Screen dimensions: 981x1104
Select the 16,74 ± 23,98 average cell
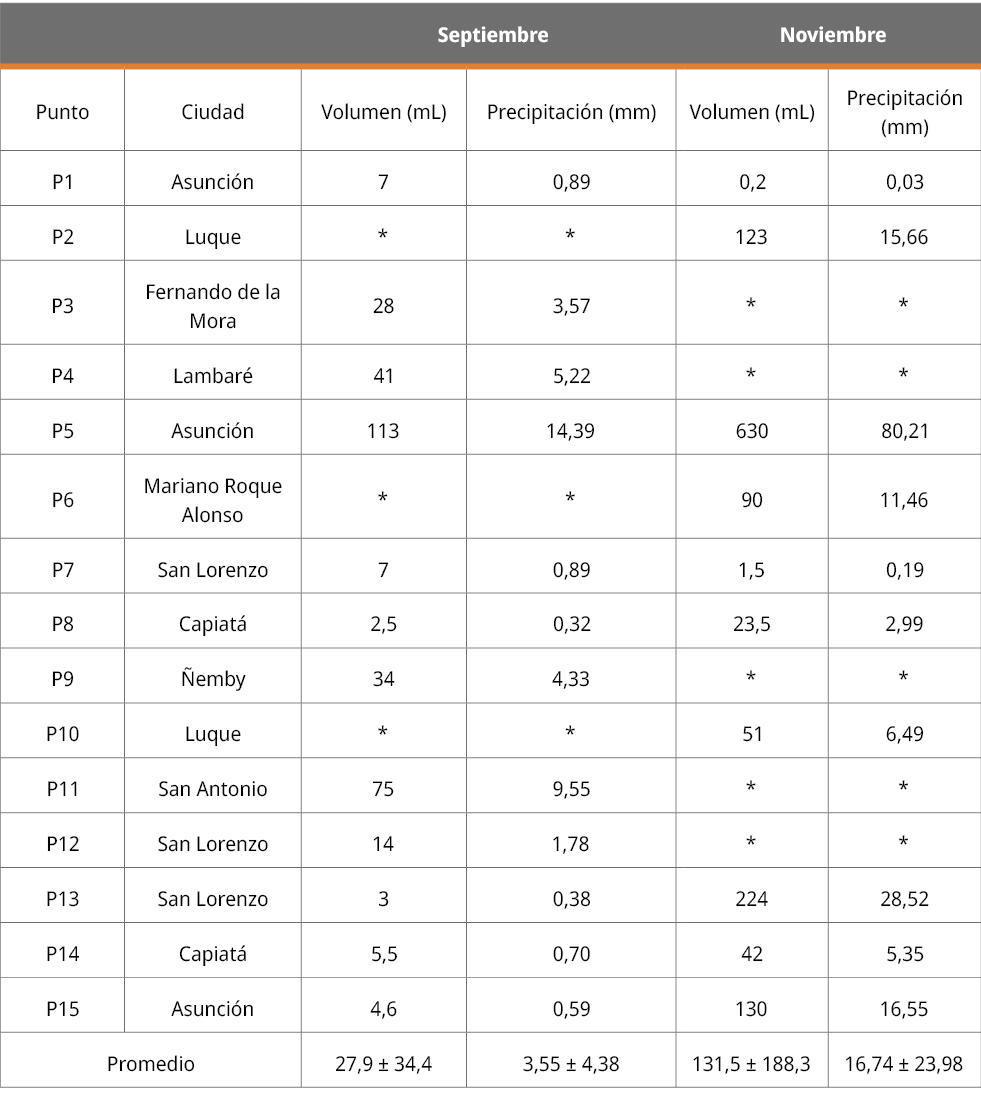(904, 1064)
